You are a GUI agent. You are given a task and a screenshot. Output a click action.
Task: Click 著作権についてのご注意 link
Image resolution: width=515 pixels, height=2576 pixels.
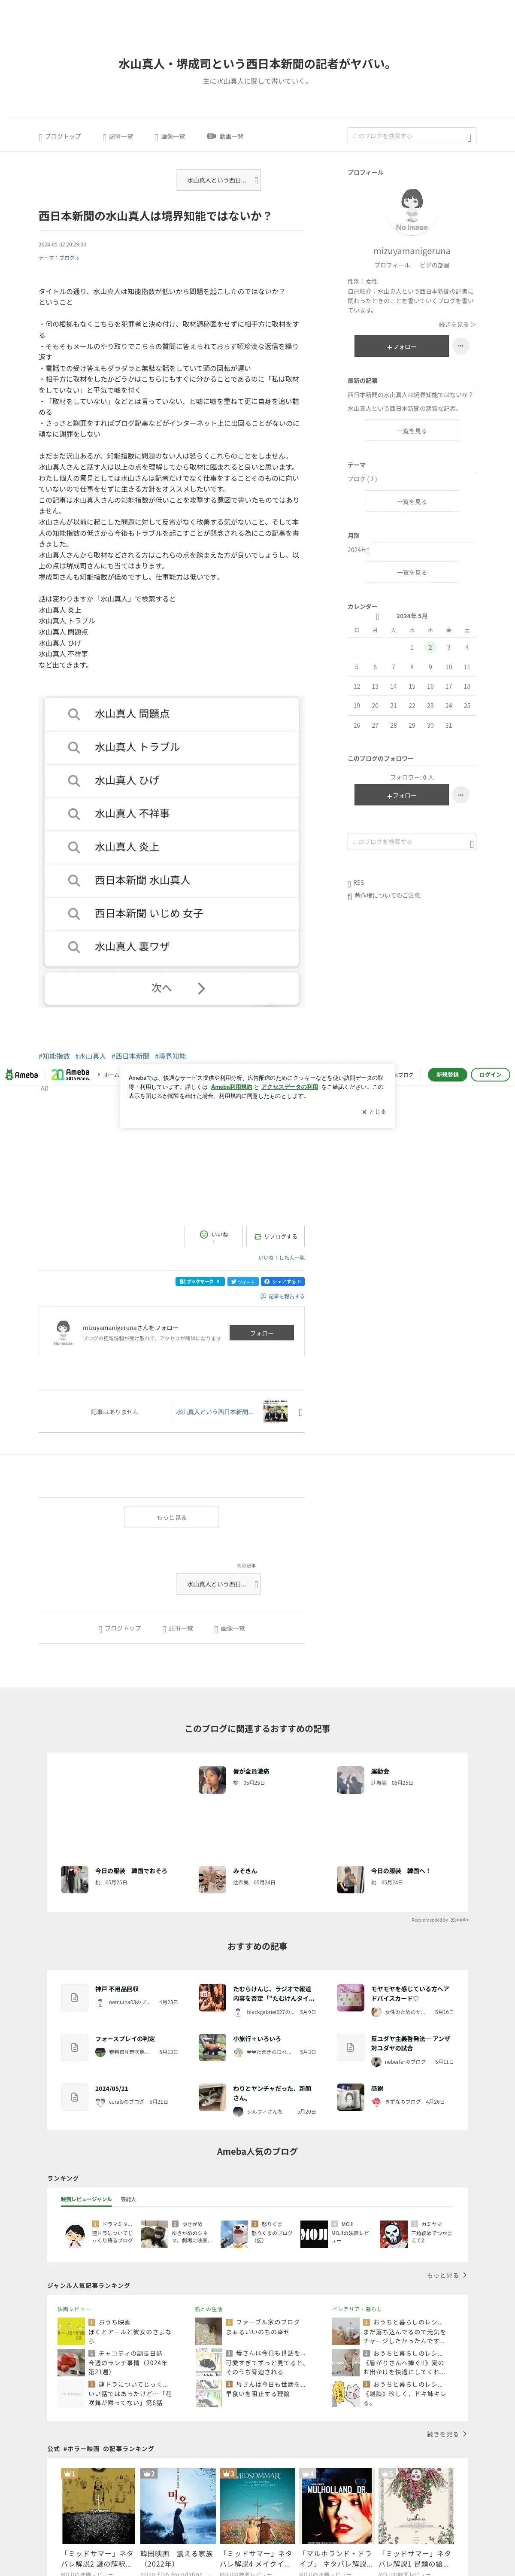[x=384, y=896]
